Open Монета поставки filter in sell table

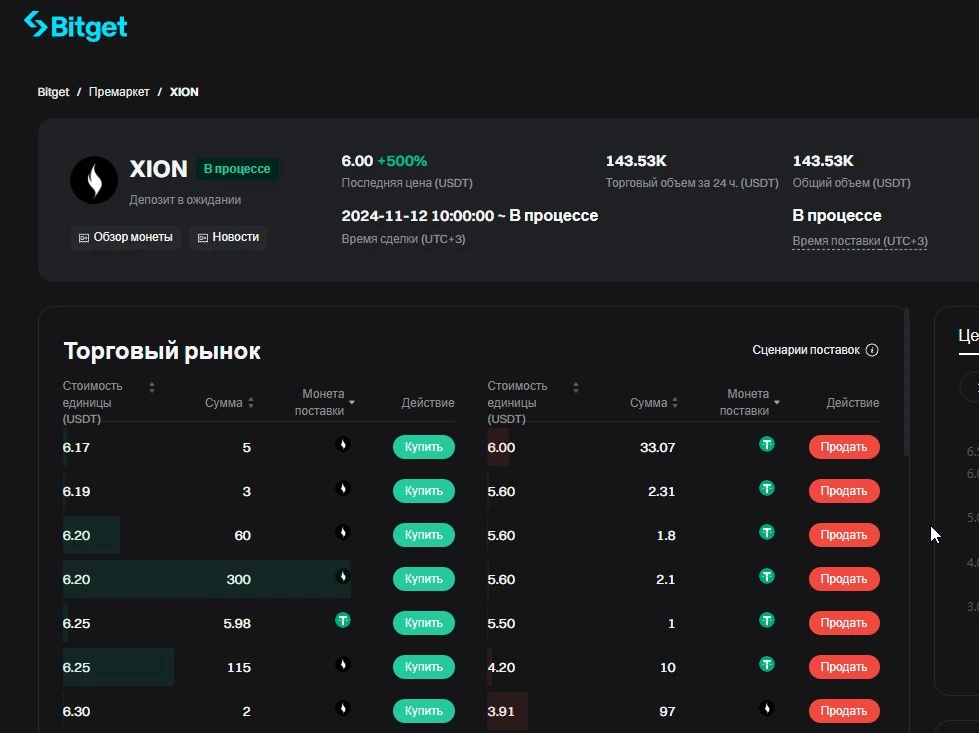point(777,403)
